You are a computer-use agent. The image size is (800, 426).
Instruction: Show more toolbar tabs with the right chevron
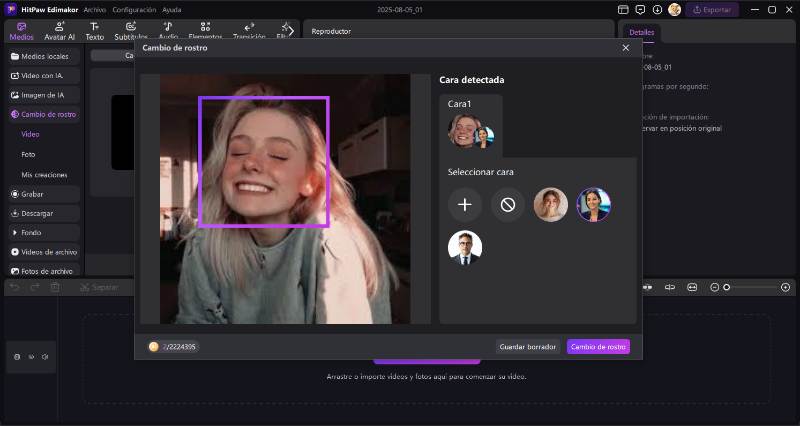tap(290, 31)
